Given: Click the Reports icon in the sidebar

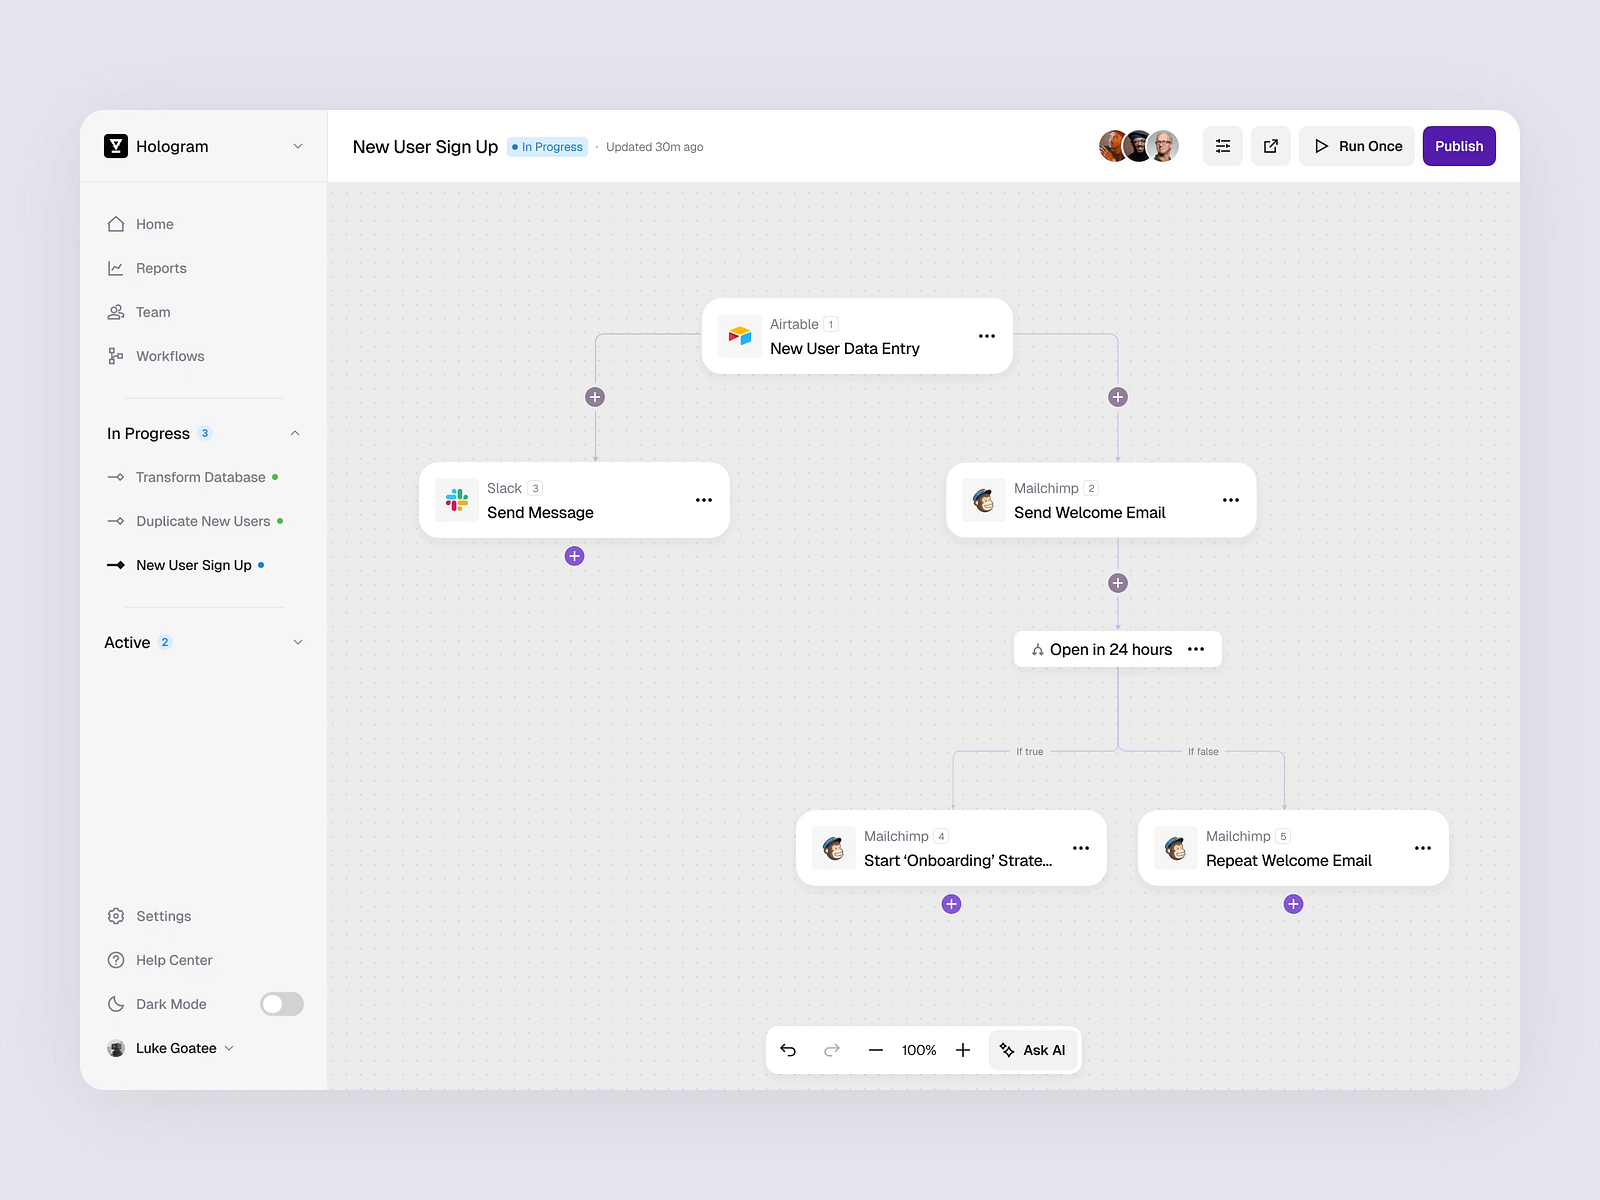Looking at the screenshot, I should tap(116, 268).
